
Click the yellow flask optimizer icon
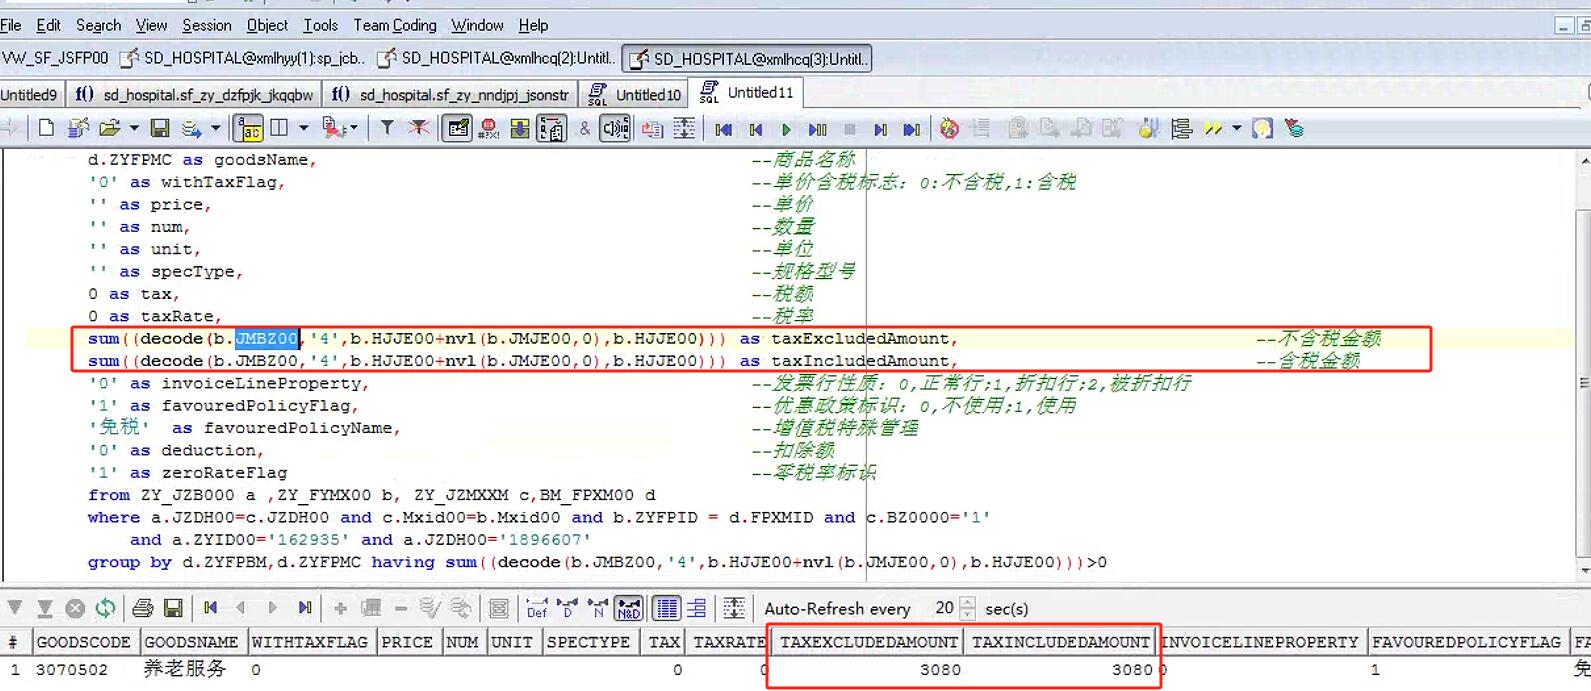(1149, 128)
